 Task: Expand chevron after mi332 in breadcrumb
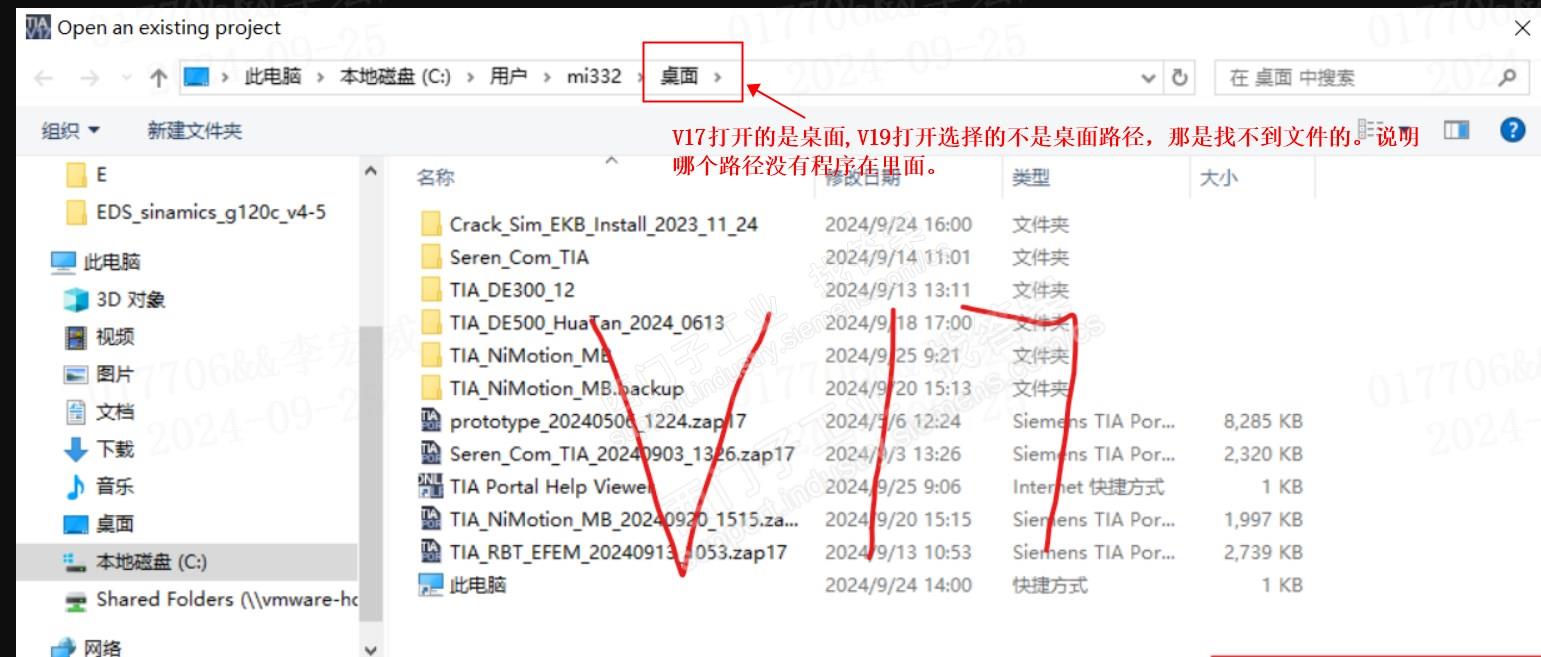click(641, 77)
